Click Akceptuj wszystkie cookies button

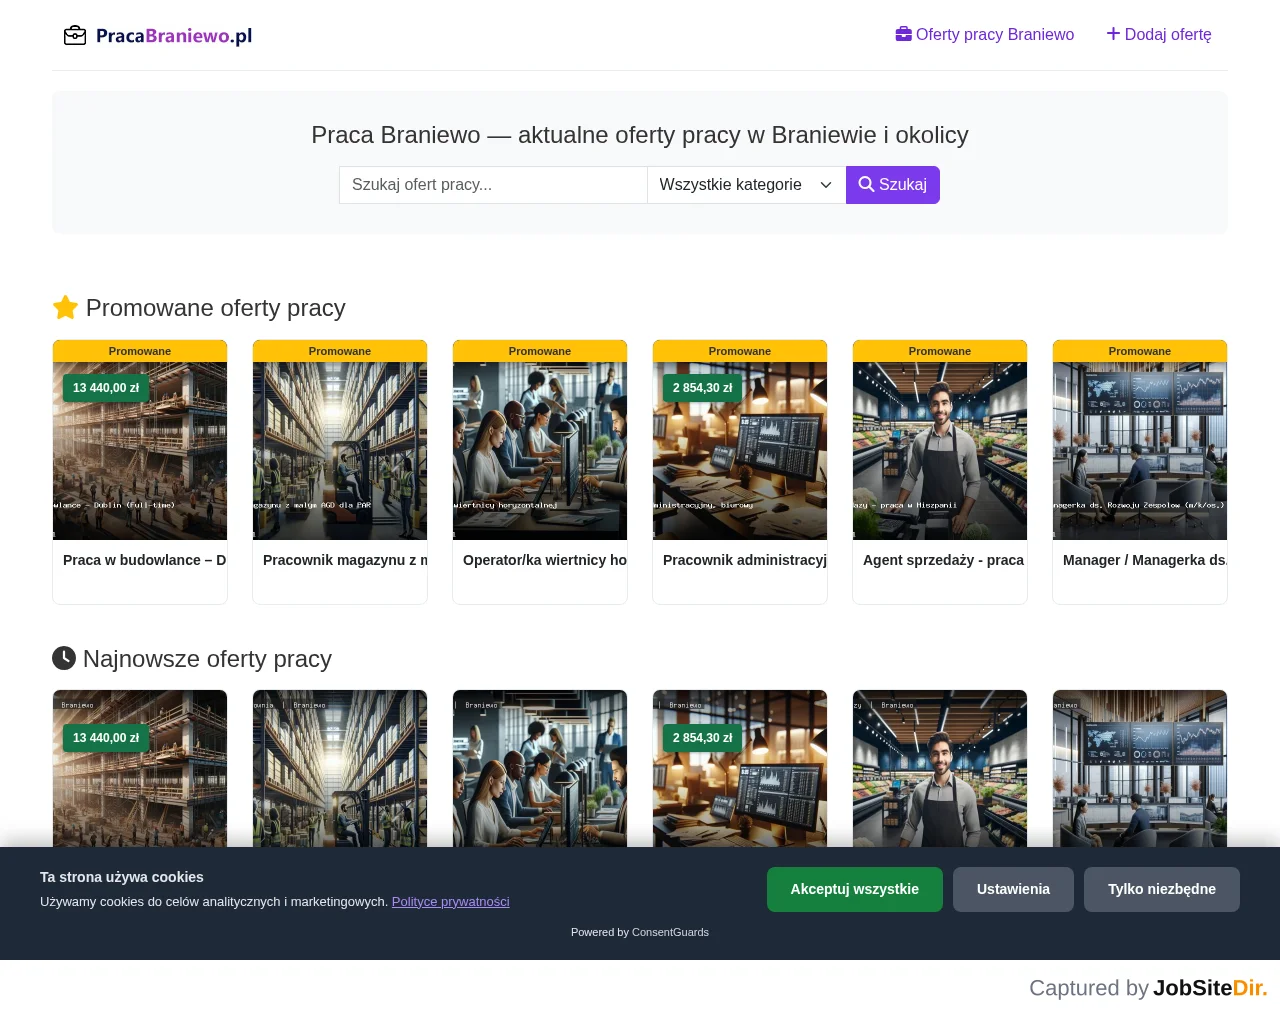855,889
